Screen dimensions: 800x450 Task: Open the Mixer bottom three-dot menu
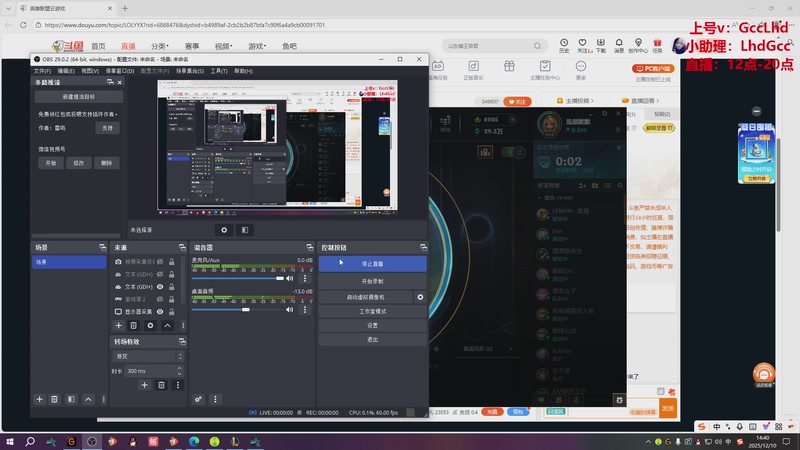click(215, 399)
